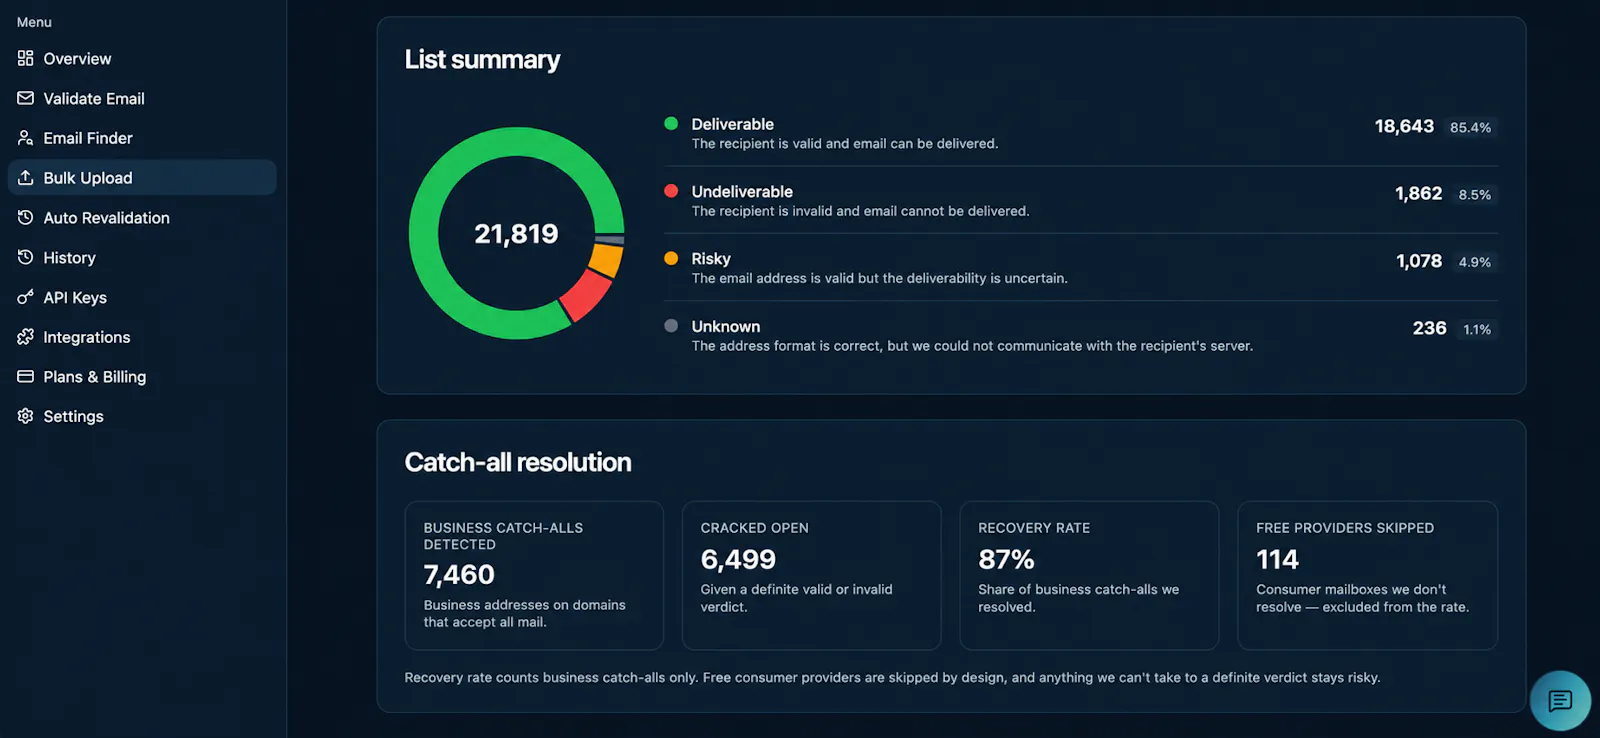The image size is (1600, 738).
Task: Click the red segment of the donut chart
Action: pos(585,294)
